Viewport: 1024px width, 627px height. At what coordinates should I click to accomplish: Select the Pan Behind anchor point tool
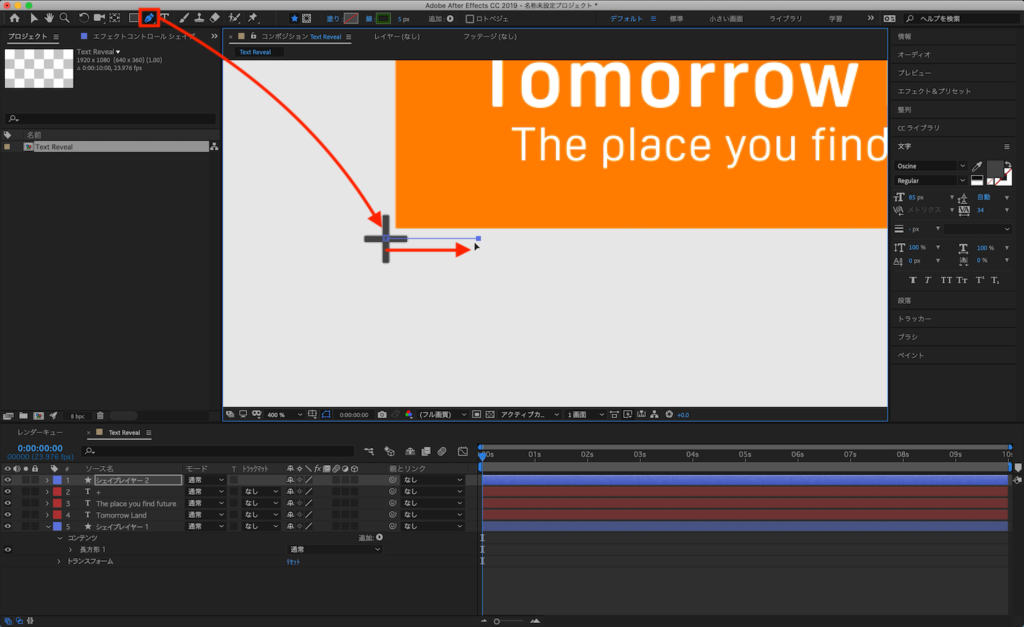115,18
